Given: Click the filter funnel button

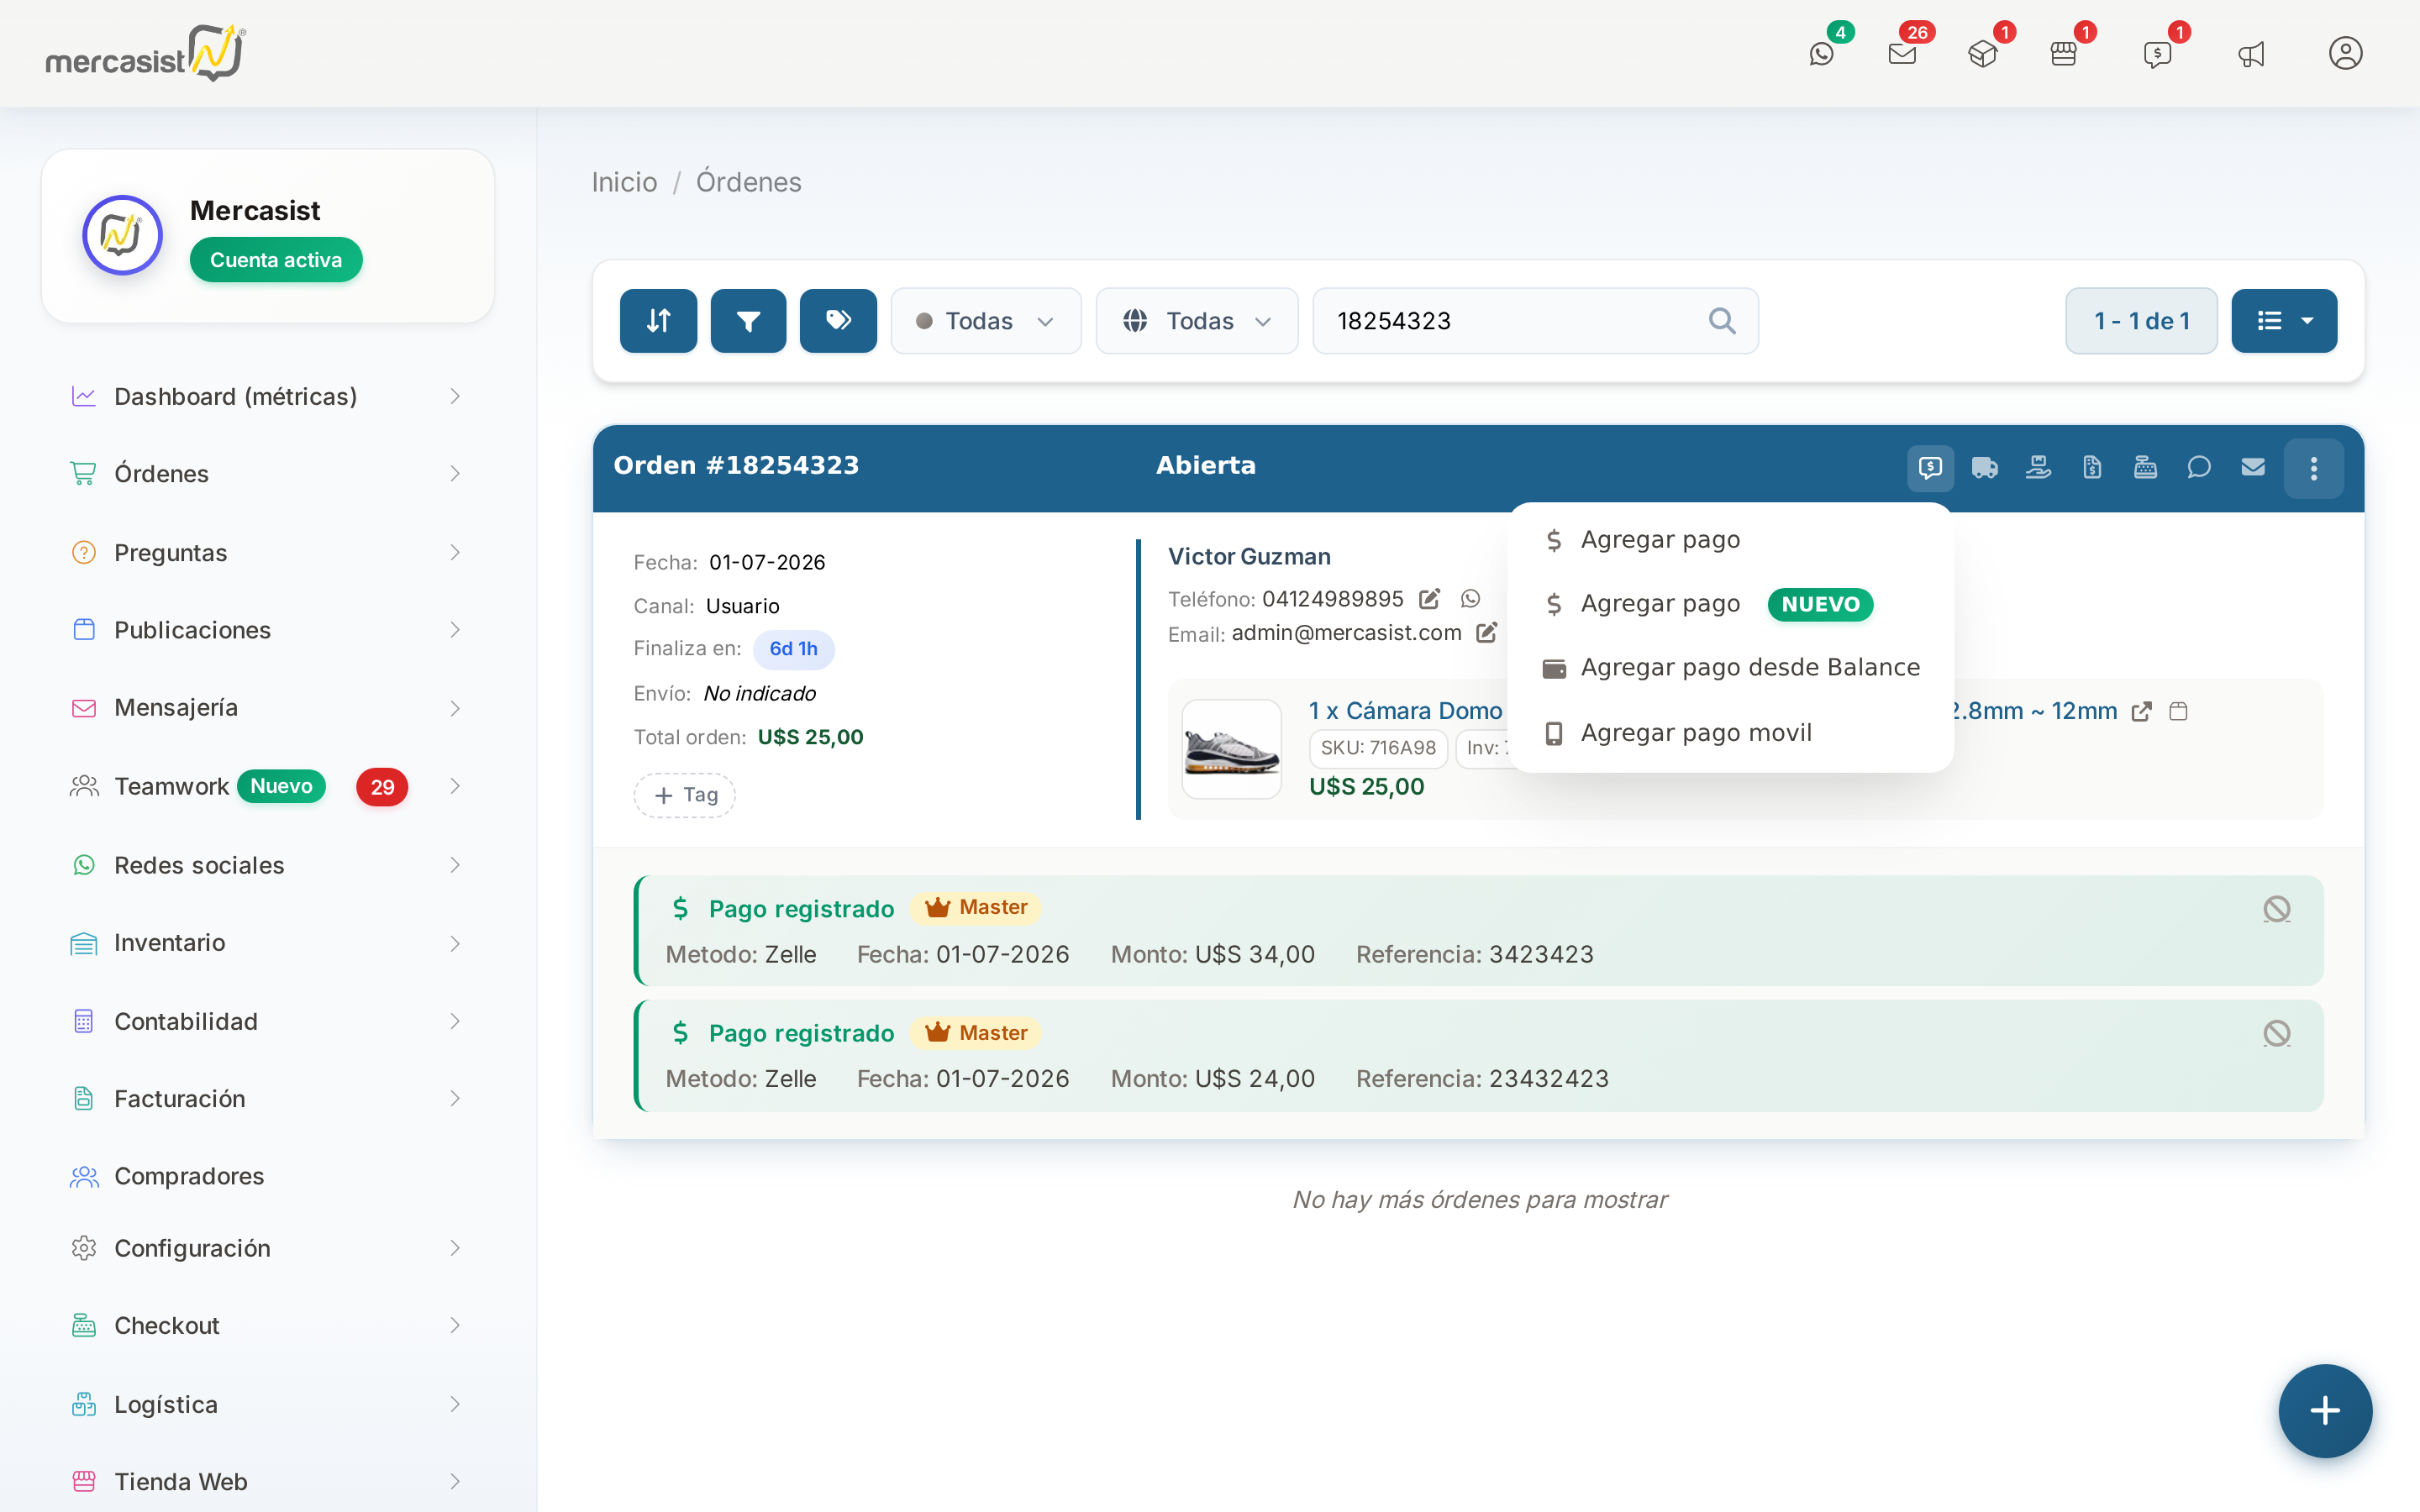Looking at the screenshot, I should (748, 321).
